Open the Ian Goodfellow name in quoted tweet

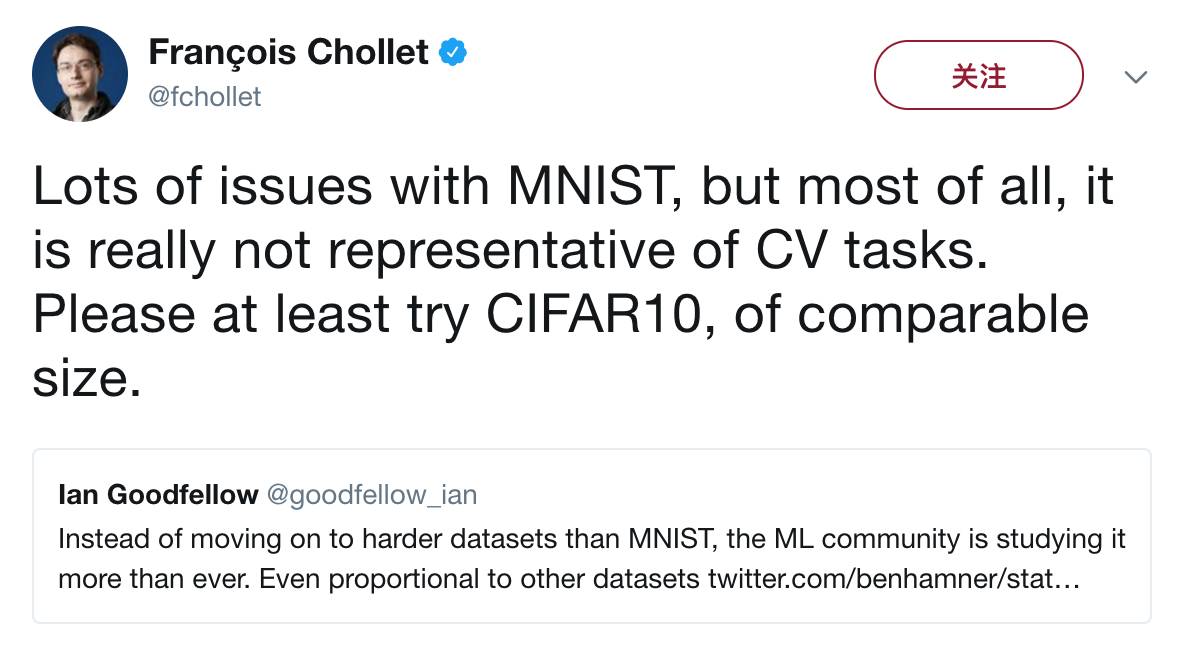(x=158, y=494)
